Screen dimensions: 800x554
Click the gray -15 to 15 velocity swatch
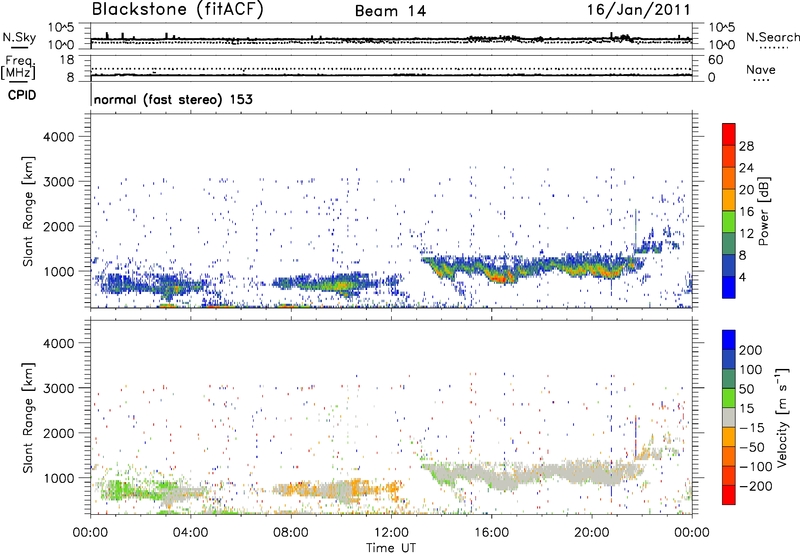pos(729,417)
